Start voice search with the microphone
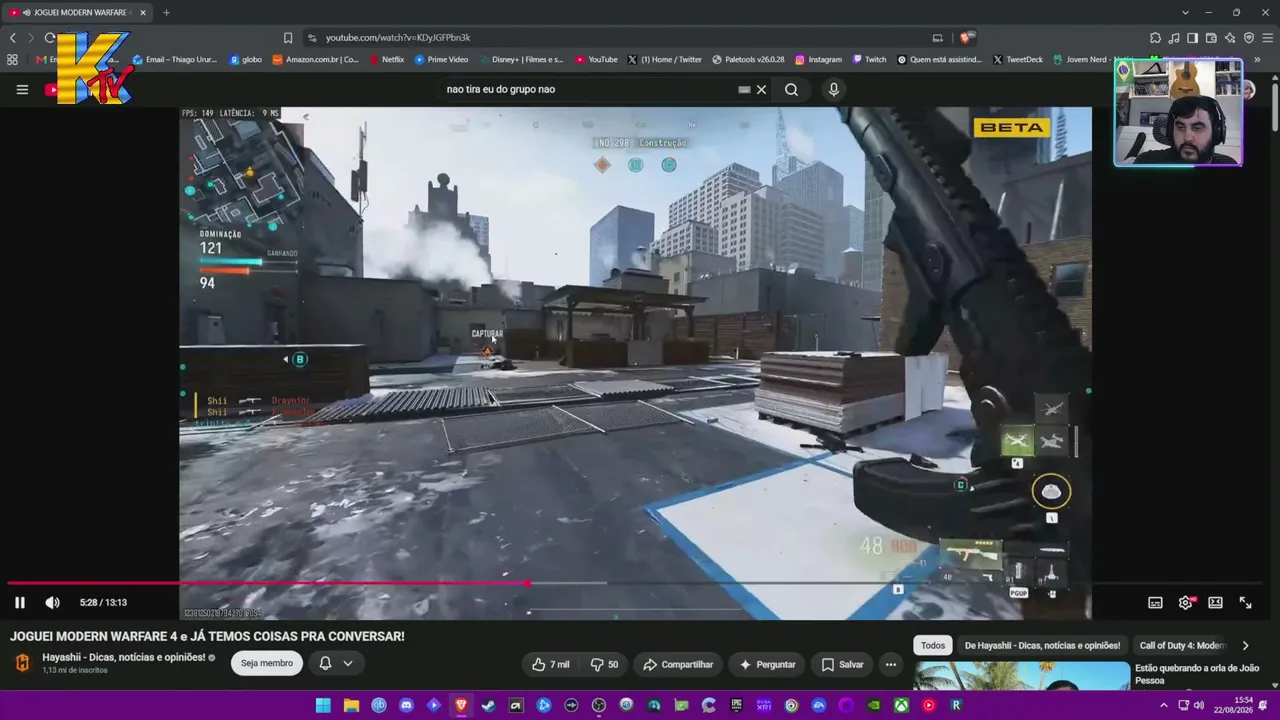The height and width of the screenshot is (720, 1280). point(834,89)
